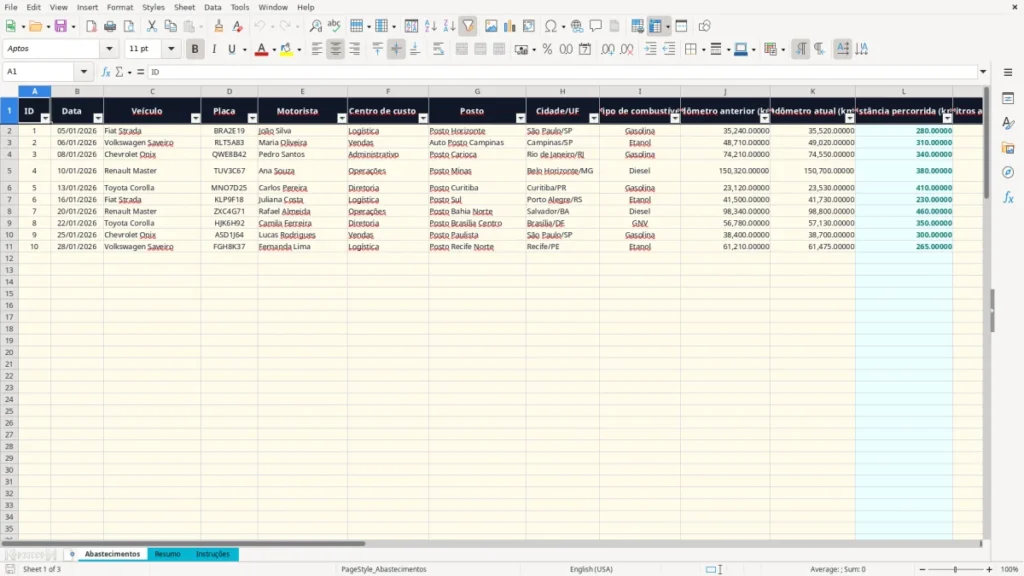Switch to the Instruções sheet tab
This screenshot has height=576, width=1024.
213,554
